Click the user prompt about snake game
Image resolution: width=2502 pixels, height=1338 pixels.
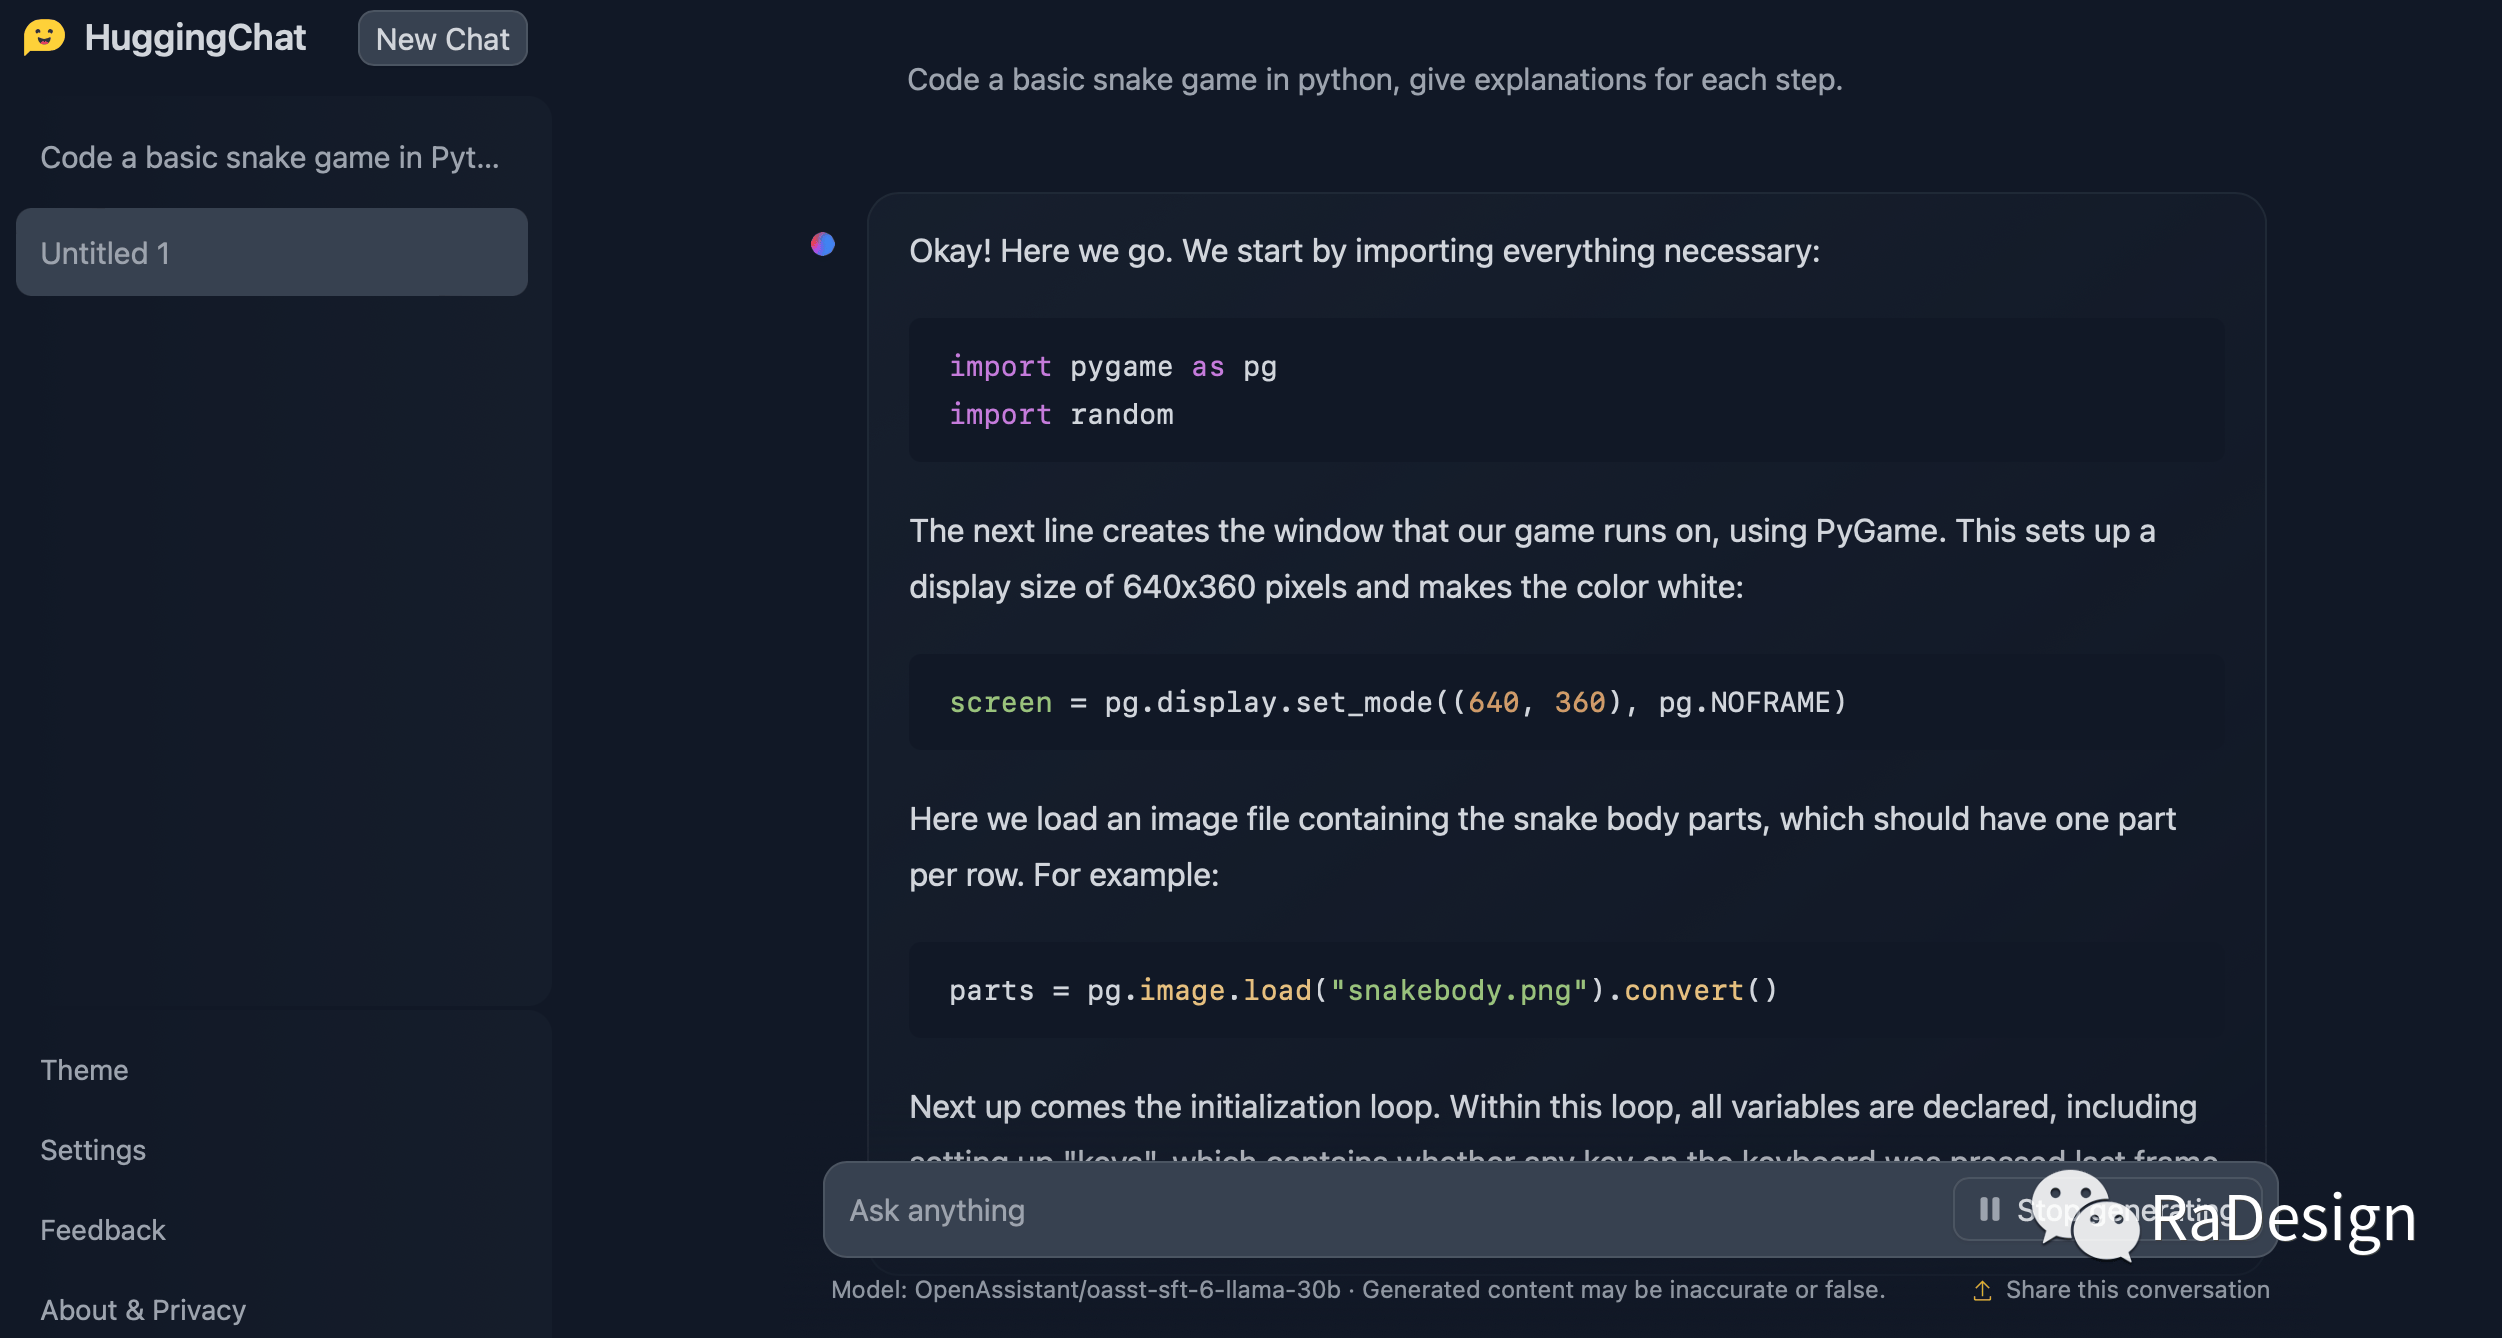(1374, 79)
